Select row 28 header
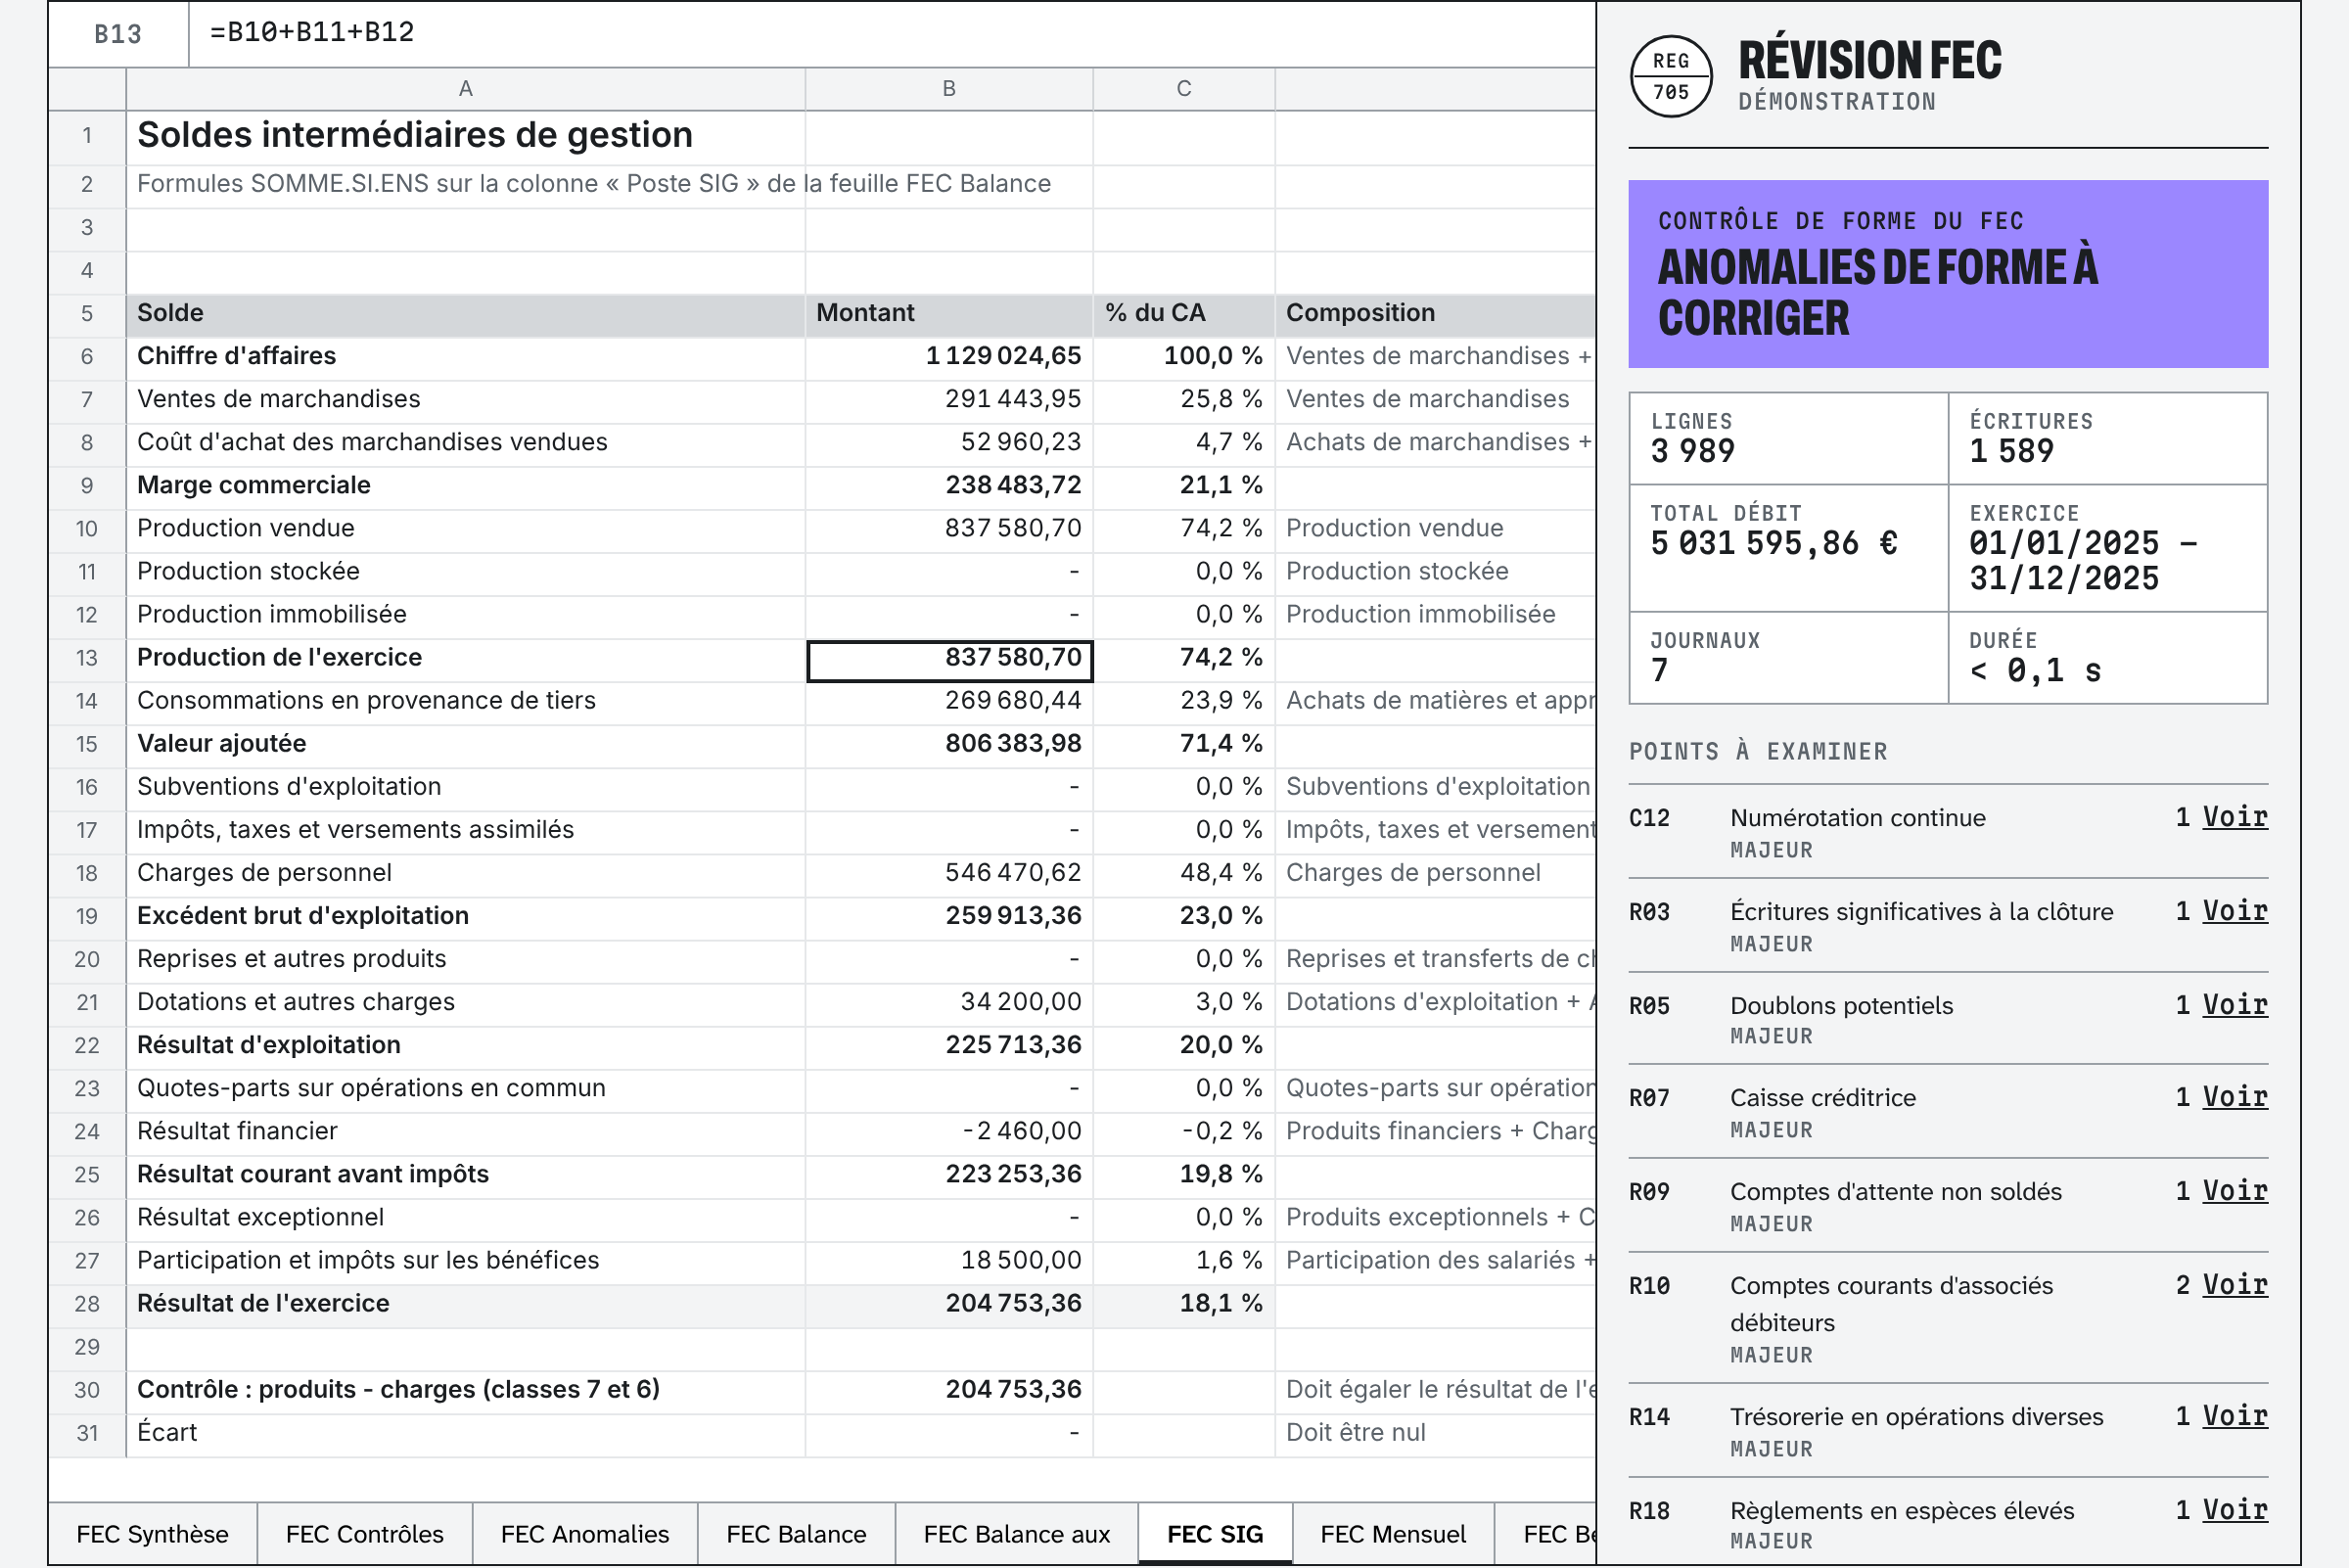 coord(87,1304)
